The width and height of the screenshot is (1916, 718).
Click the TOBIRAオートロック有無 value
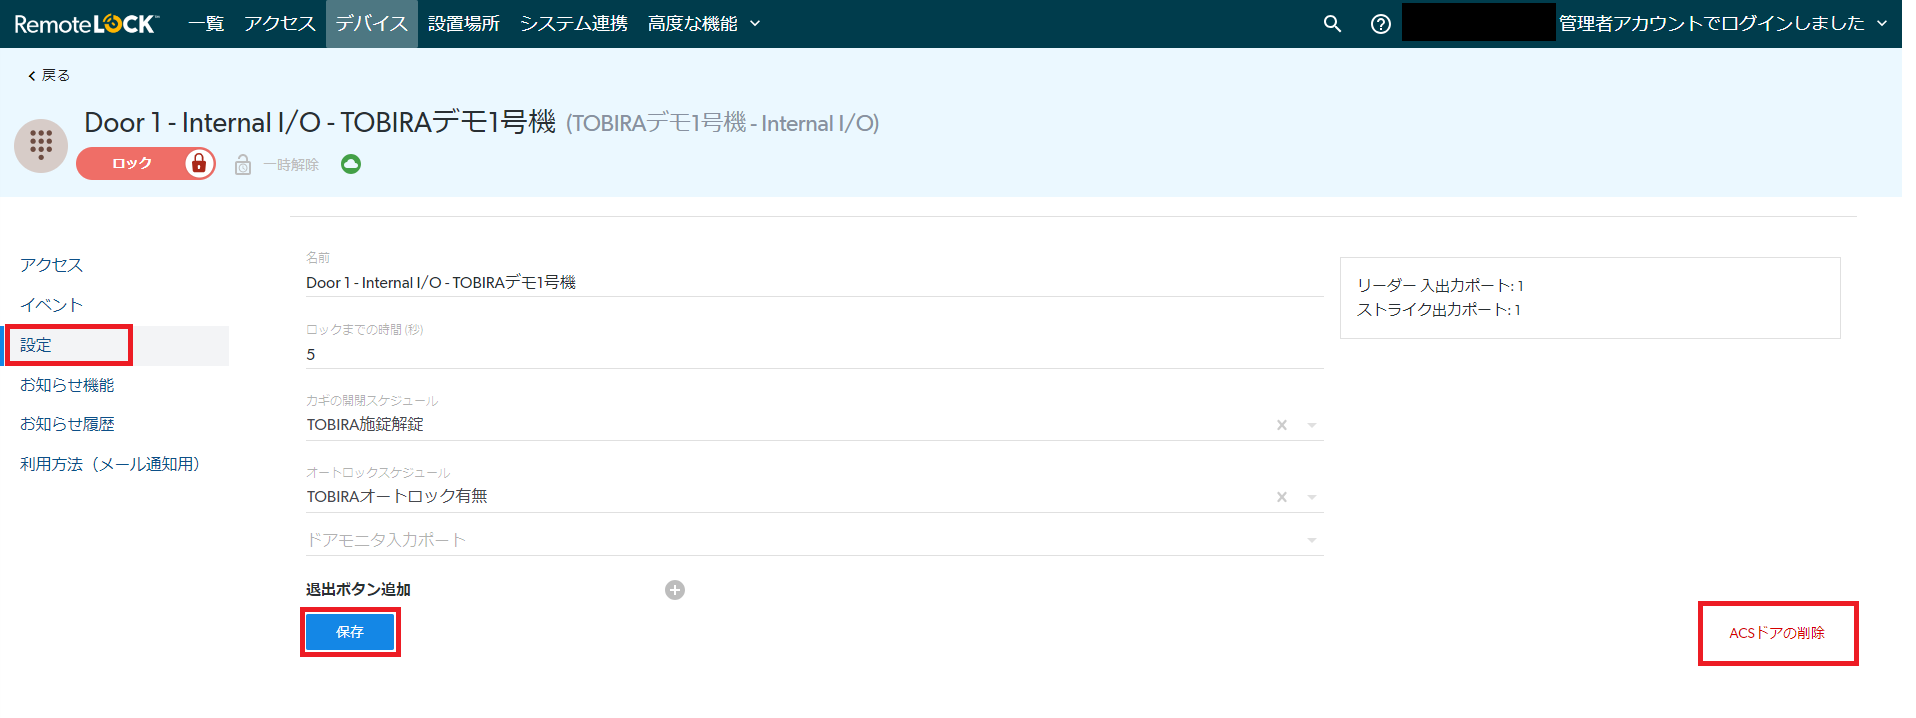pos(397,497)
